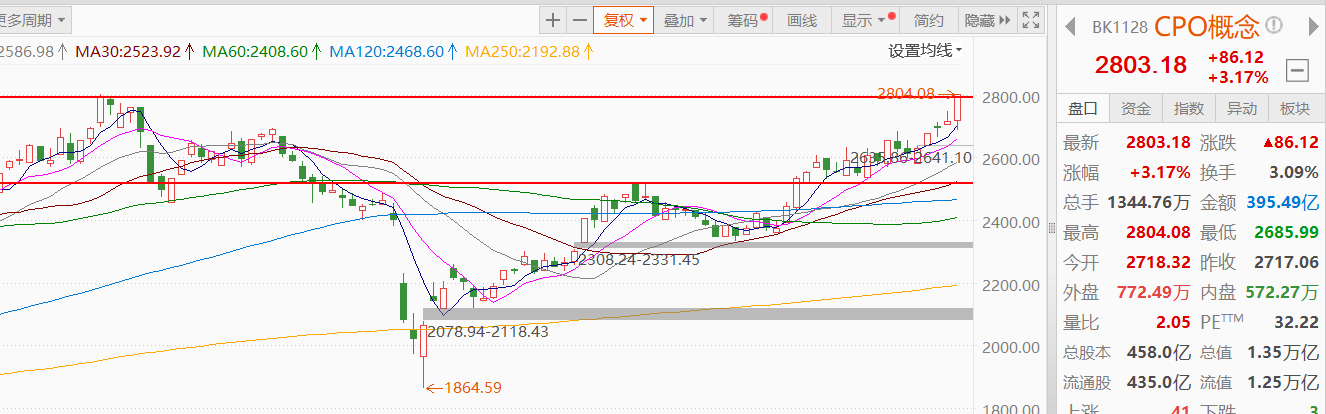Click gap label 2308.24-2331.45

pos(639,258)
